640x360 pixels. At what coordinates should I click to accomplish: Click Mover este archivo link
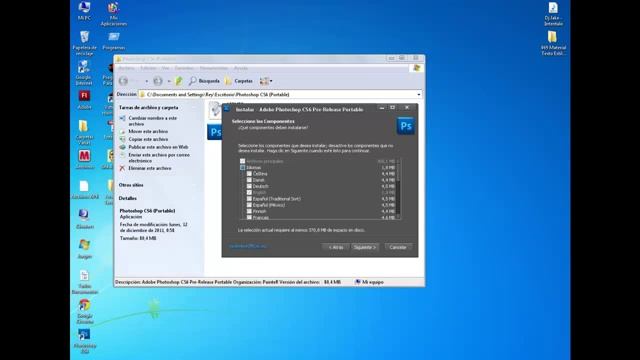(x=148, y=131)
